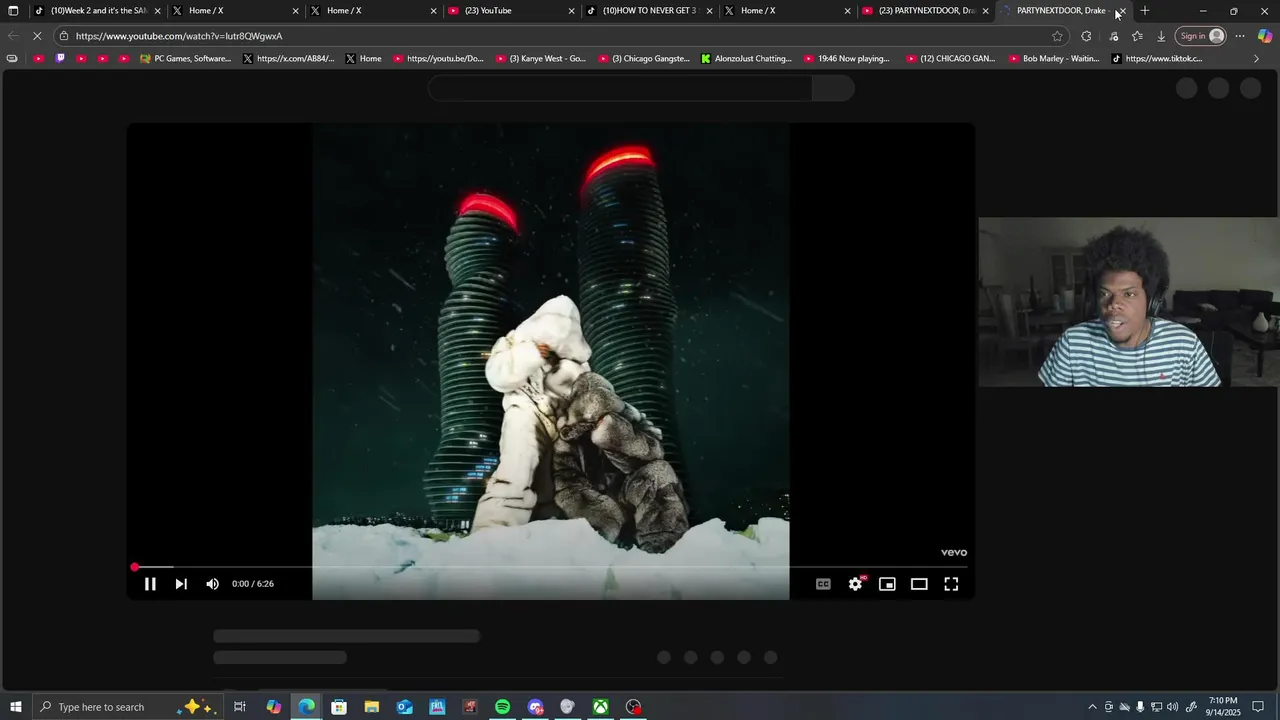Open the Twitch bookmark icon

[x=60, y=59]
